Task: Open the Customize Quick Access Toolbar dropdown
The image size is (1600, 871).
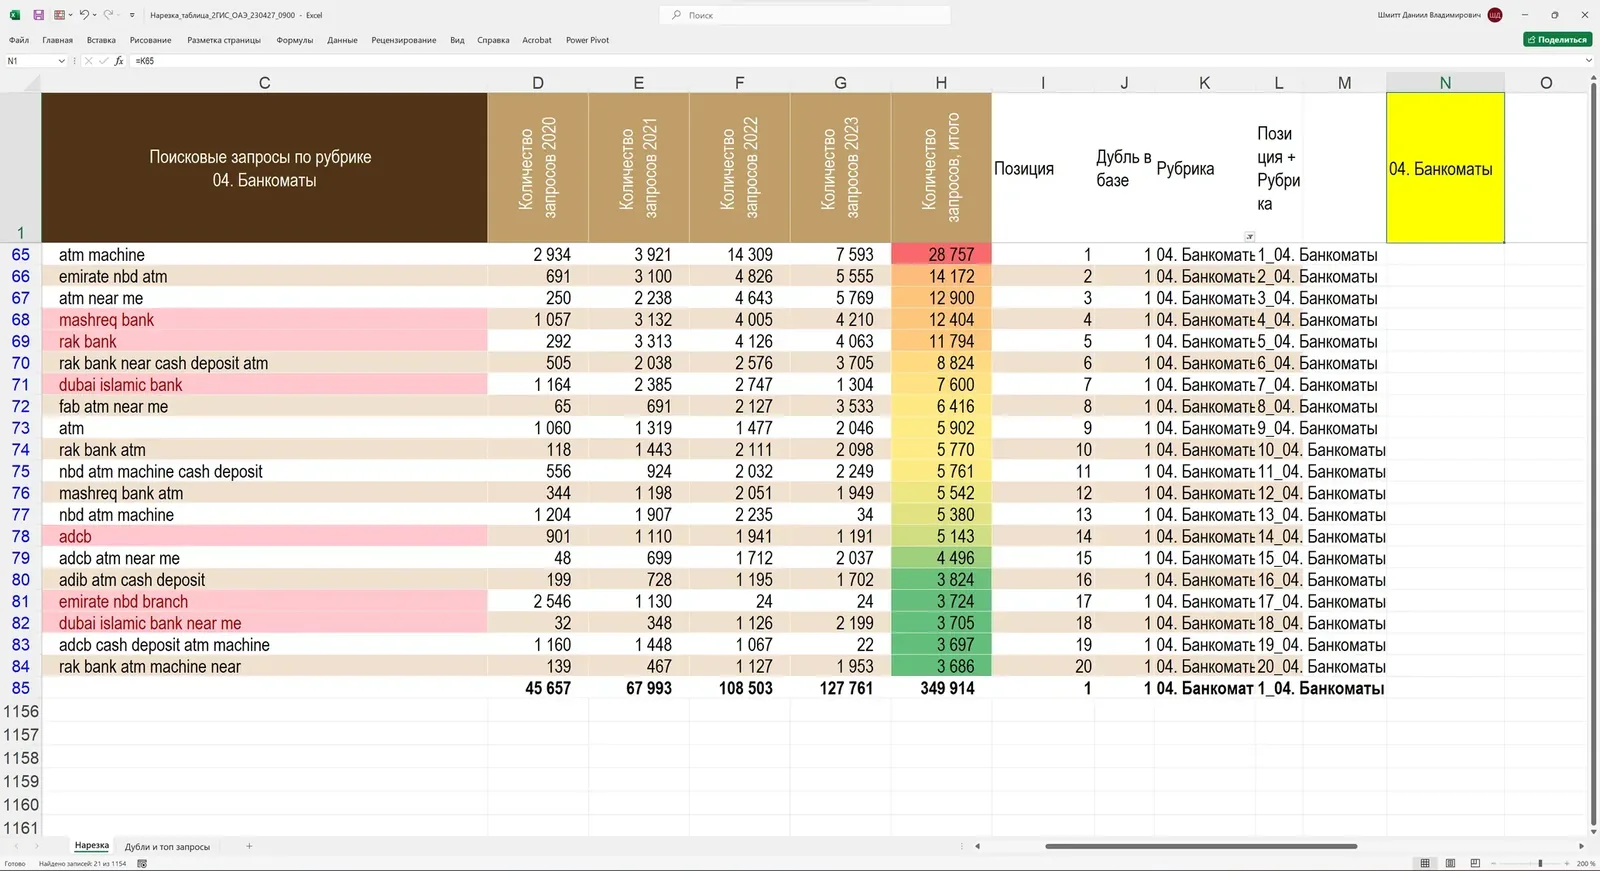Action: tap(132, 15)
